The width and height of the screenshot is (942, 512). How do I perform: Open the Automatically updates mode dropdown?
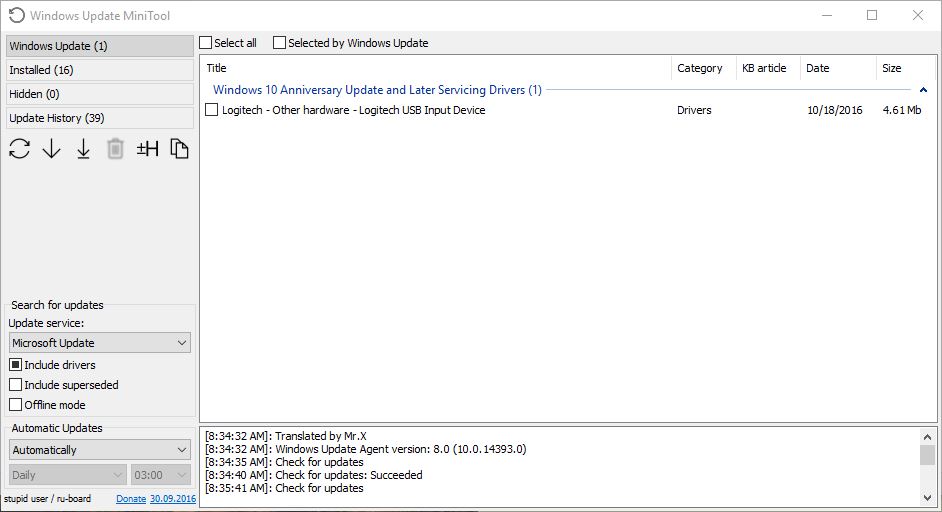[x=100, y=450]
